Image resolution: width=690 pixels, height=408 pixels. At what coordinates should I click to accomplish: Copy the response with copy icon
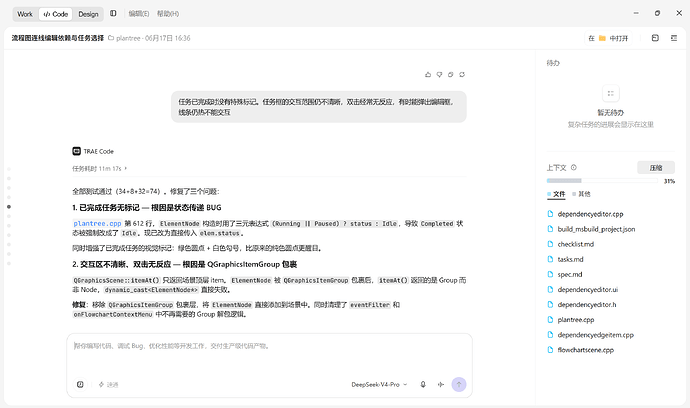(x=451, y=74)
